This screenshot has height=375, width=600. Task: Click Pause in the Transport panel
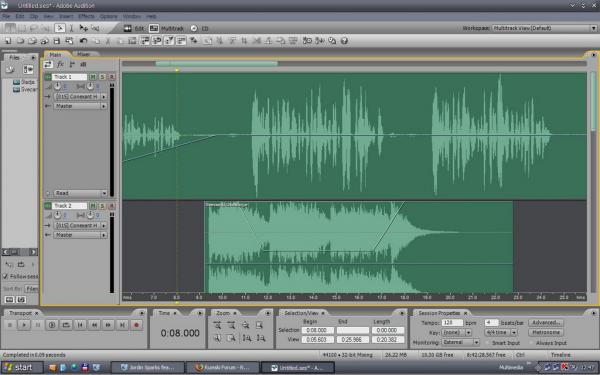click(x=38, y=325)
